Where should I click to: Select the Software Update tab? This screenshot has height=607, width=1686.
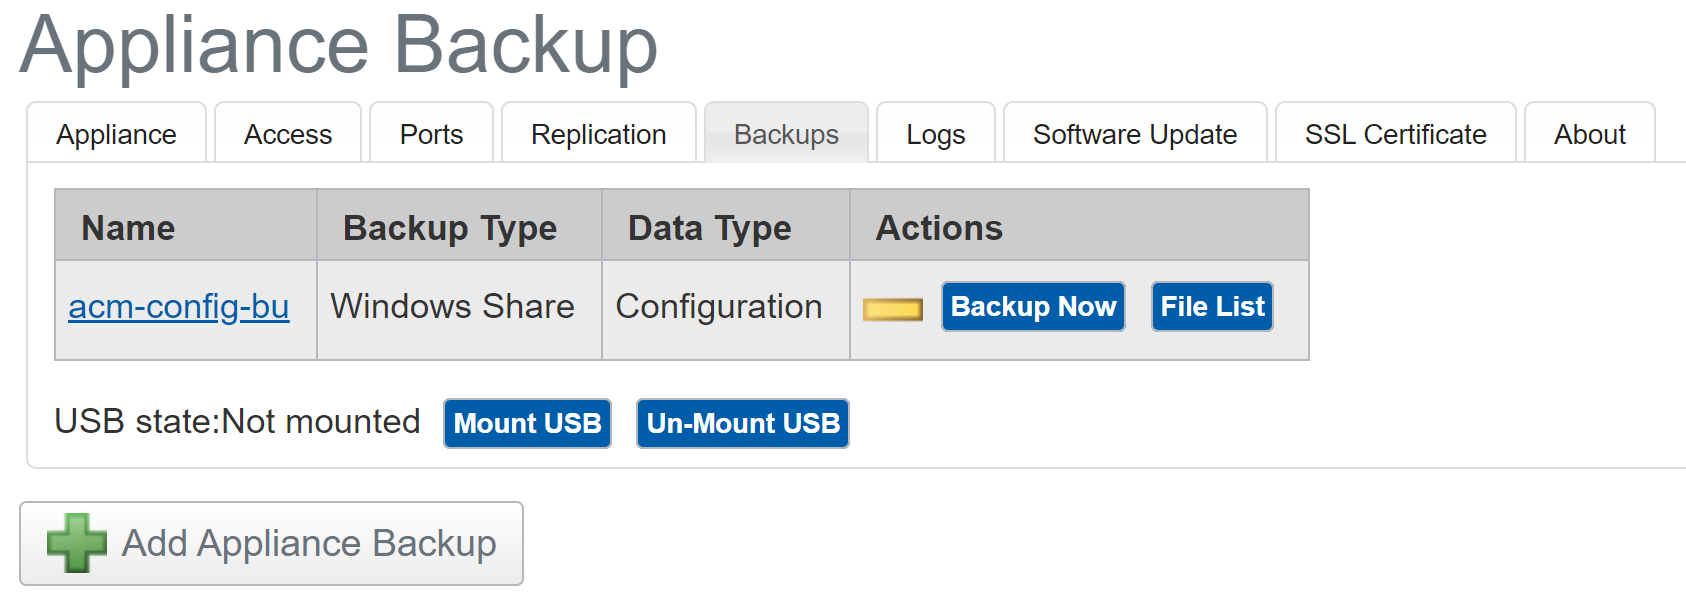[1135, 133]
